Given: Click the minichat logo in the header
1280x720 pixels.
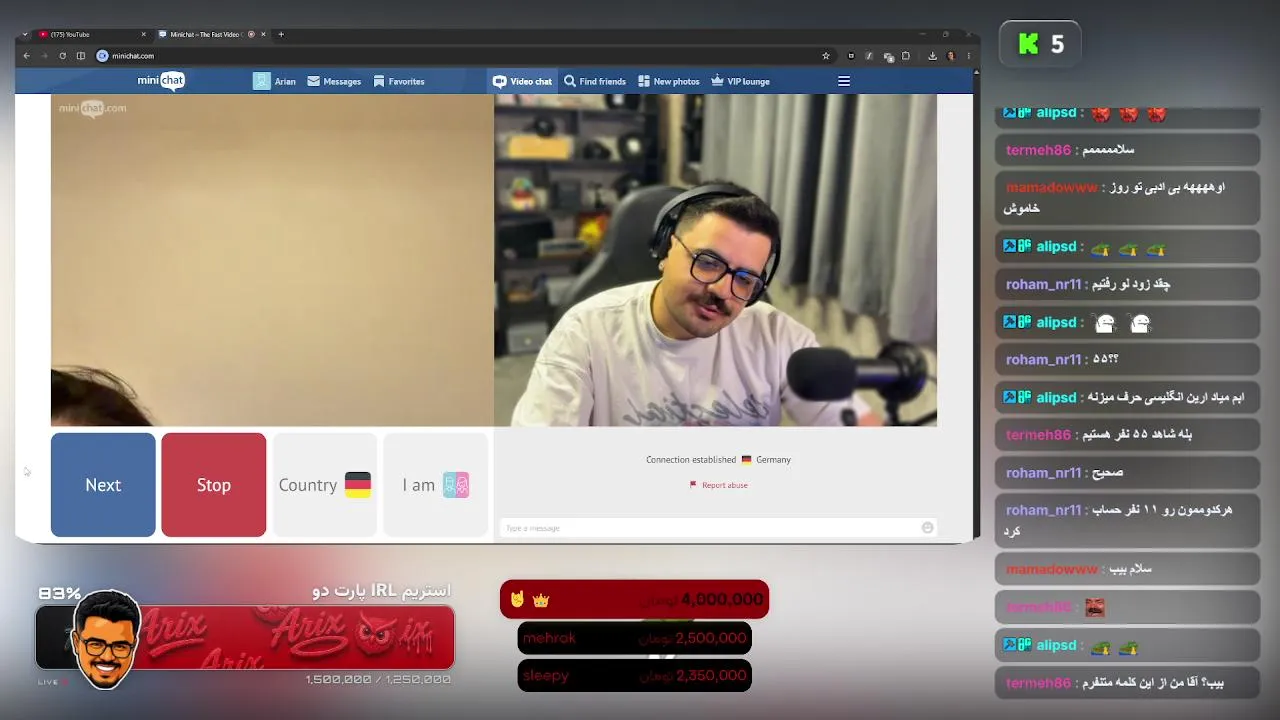Looking at the screenshot, I should pos(161,81).
